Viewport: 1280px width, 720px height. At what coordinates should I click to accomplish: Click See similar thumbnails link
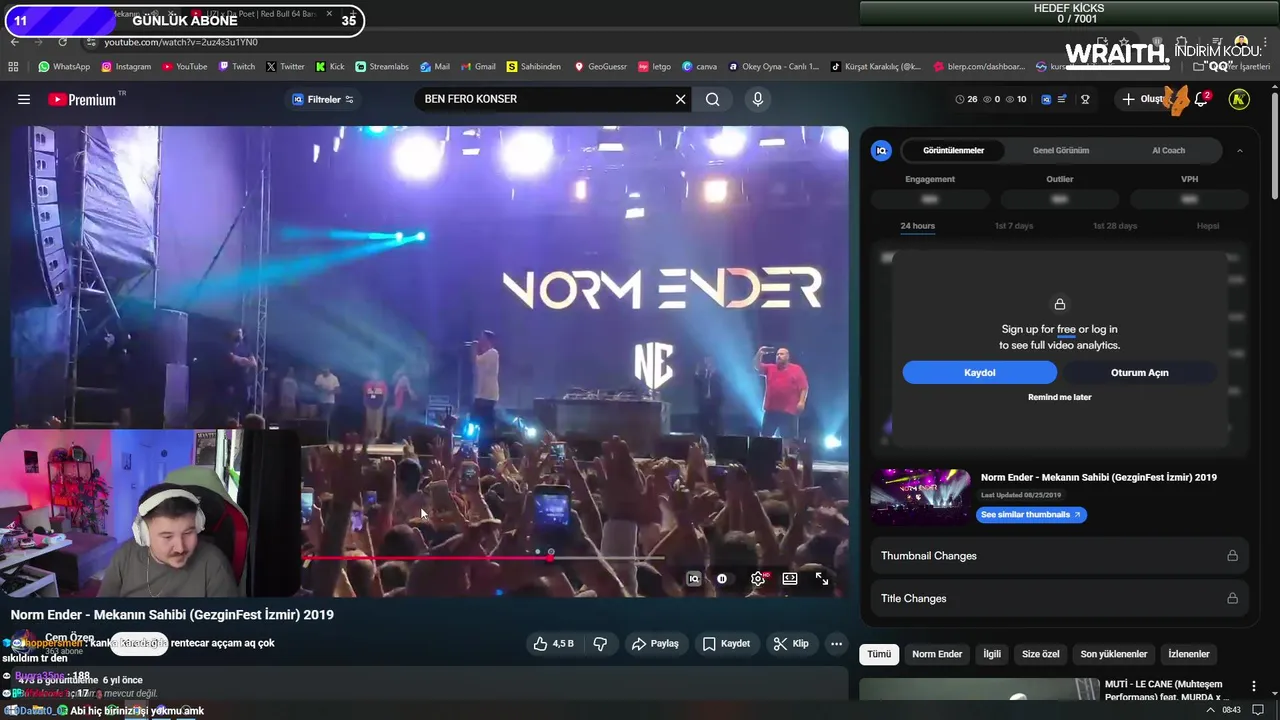[x=1031, y=514]
